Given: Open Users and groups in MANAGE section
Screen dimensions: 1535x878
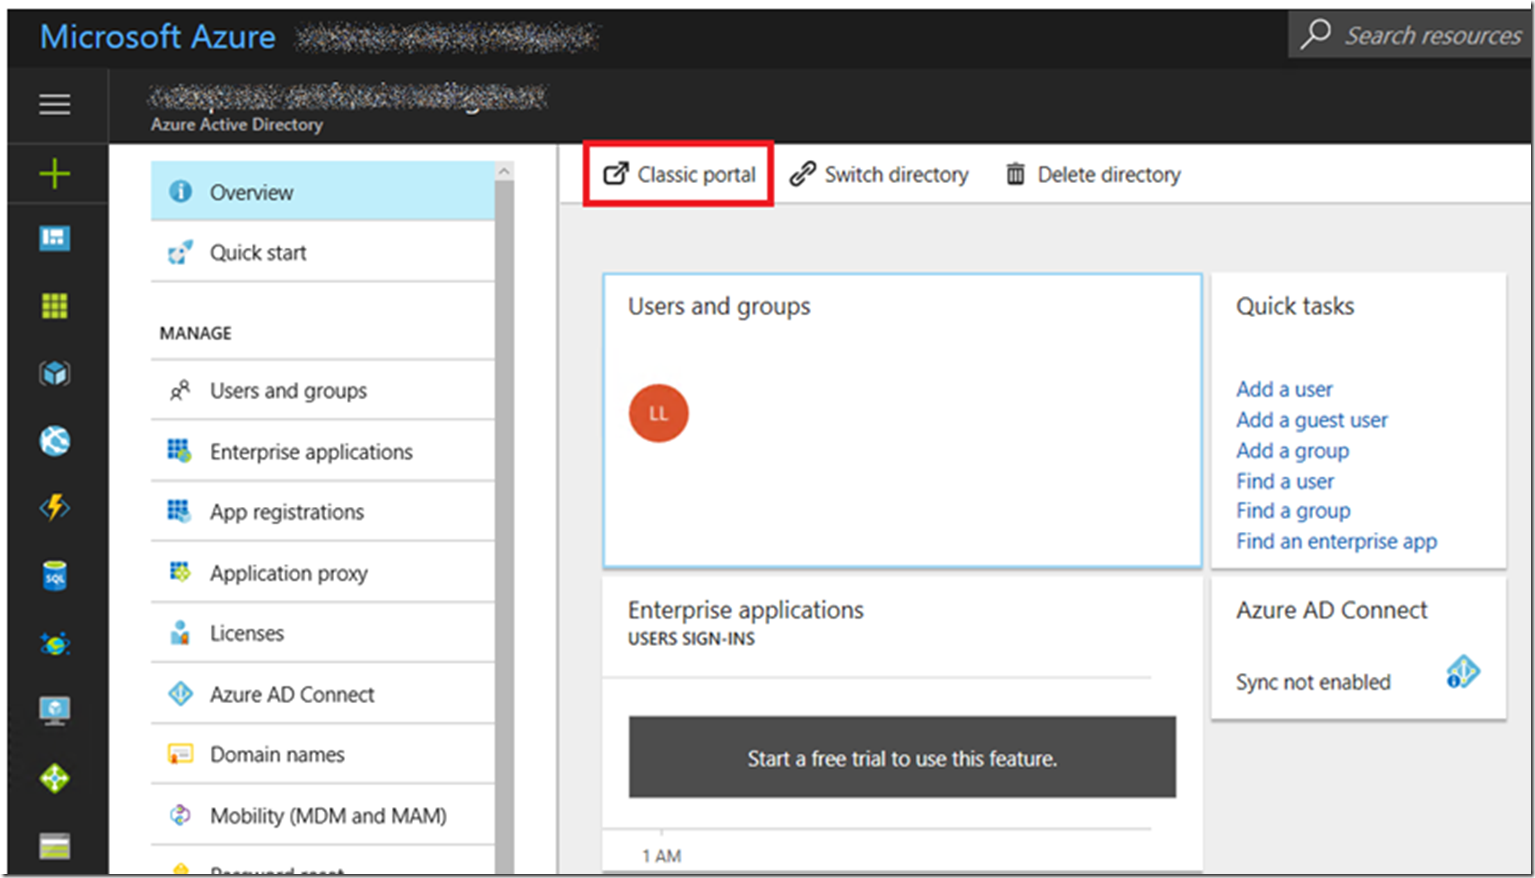Looking at the screenshot, I should click(322, 390).
